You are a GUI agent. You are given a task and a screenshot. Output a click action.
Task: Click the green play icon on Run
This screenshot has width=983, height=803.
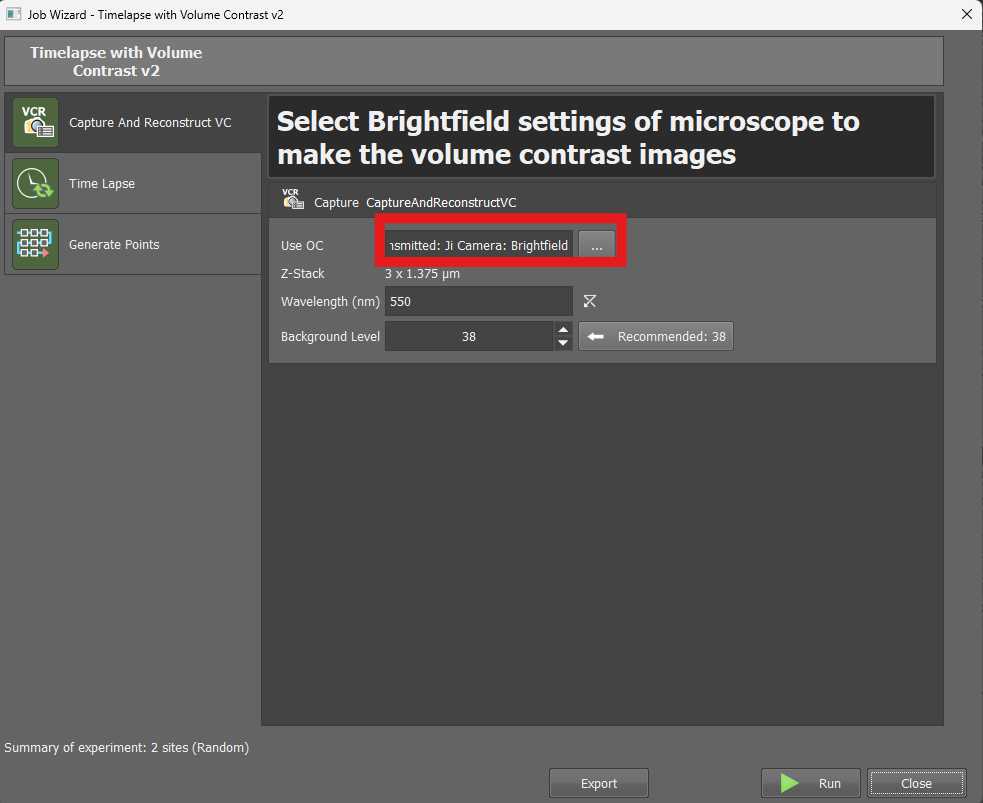click(790, 783)
